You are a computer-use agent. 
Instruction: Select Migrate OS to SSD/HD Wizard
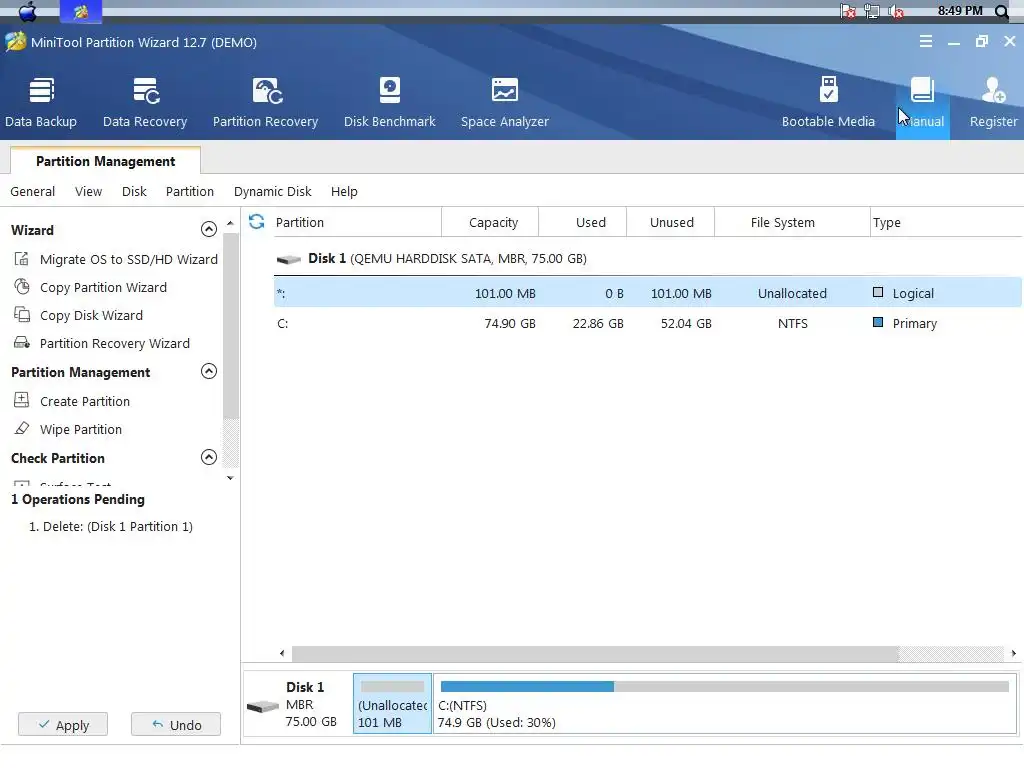click(x=129, y=259)
